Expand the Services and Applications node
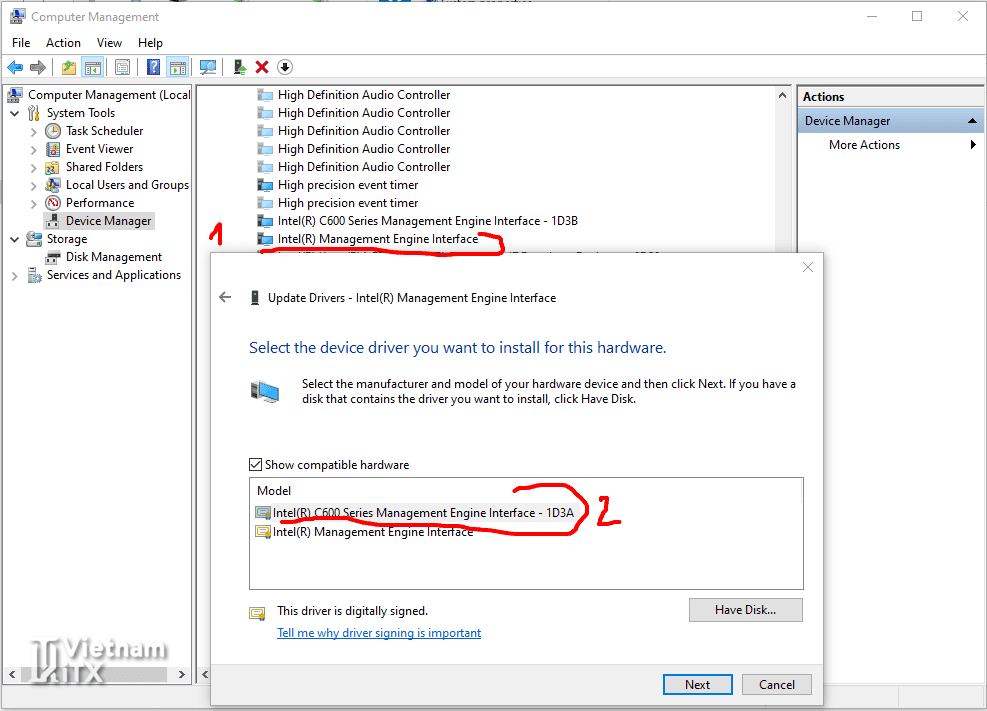987x711 pixels. point(15,275)
